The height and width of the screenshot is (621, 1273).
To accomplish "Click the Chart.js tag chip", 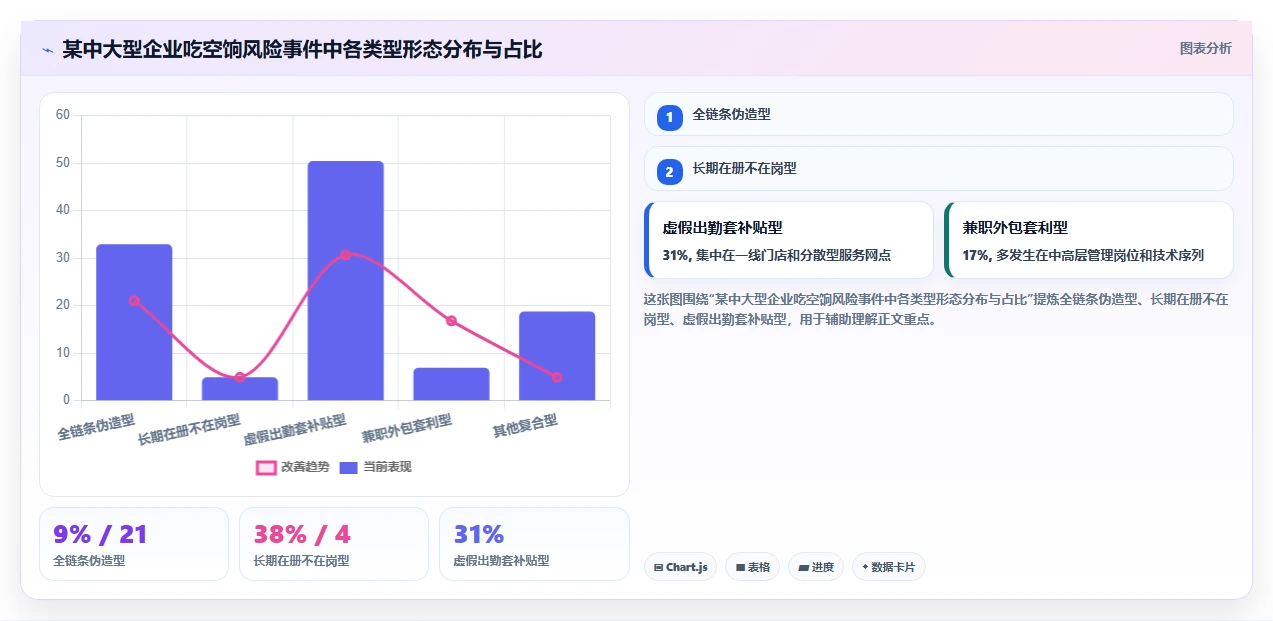I will point(680,567).
